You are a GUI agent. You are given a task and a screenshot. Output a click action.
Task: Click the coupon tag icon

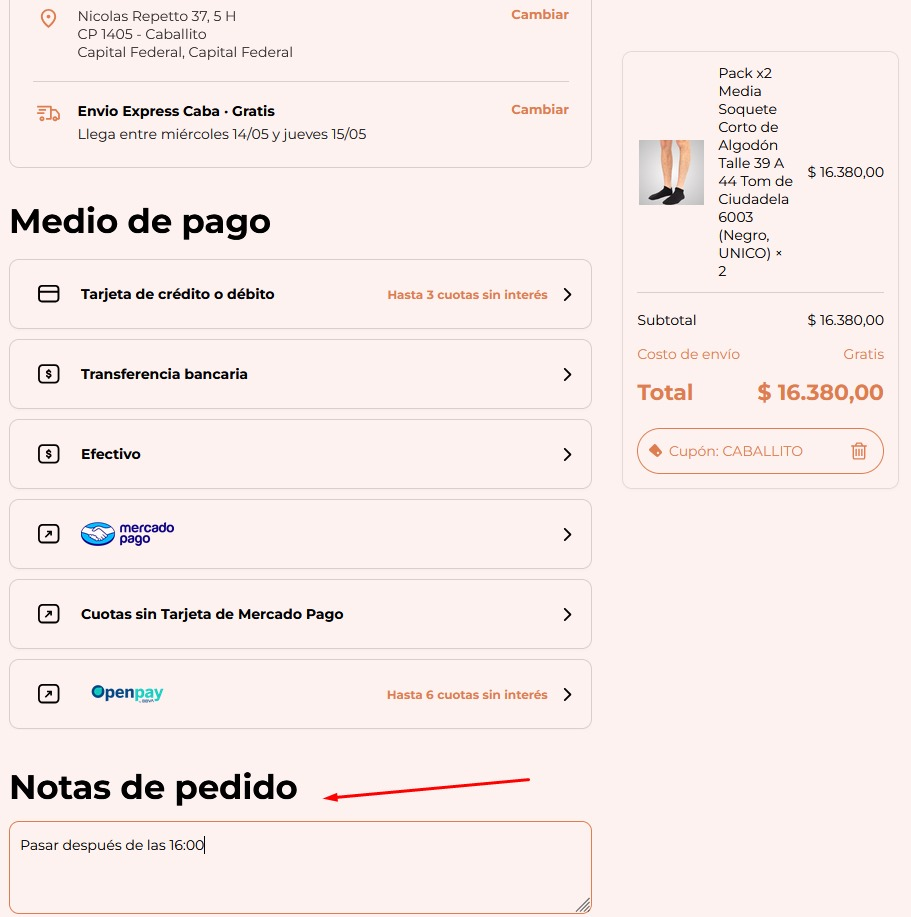point(655,451)
